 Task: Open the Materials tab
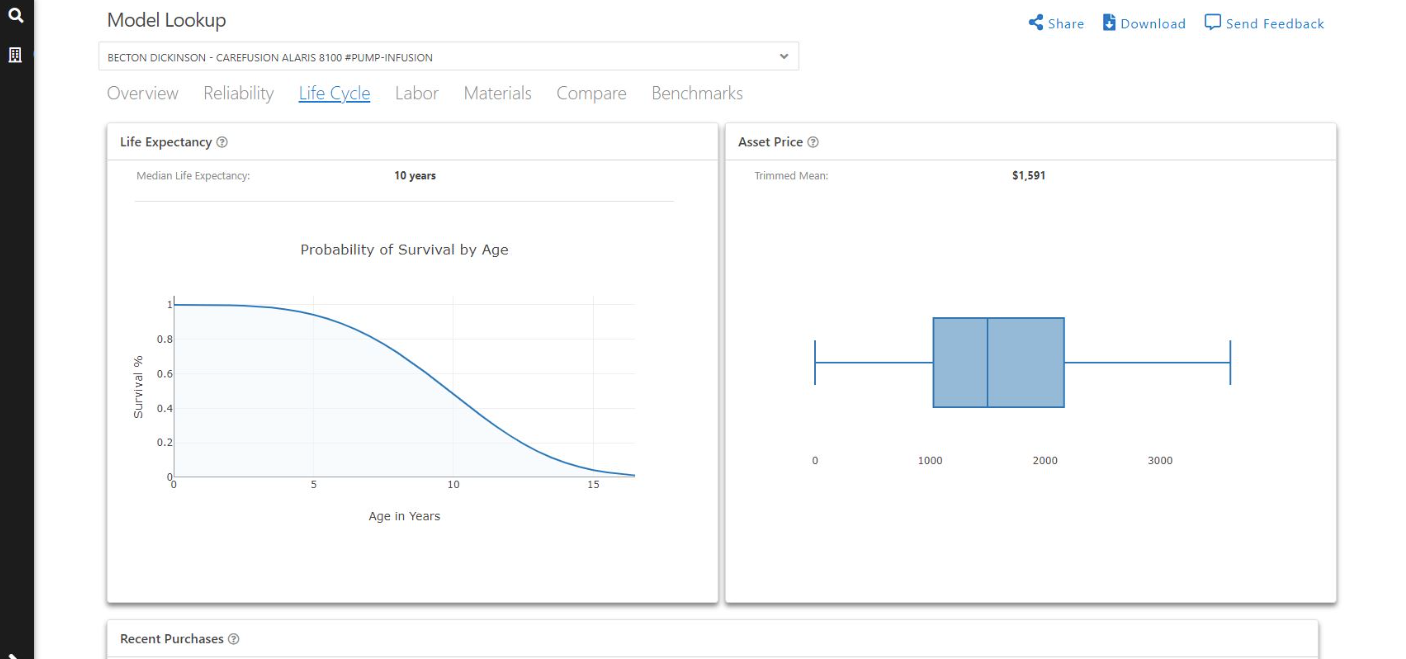click(497, 93)
